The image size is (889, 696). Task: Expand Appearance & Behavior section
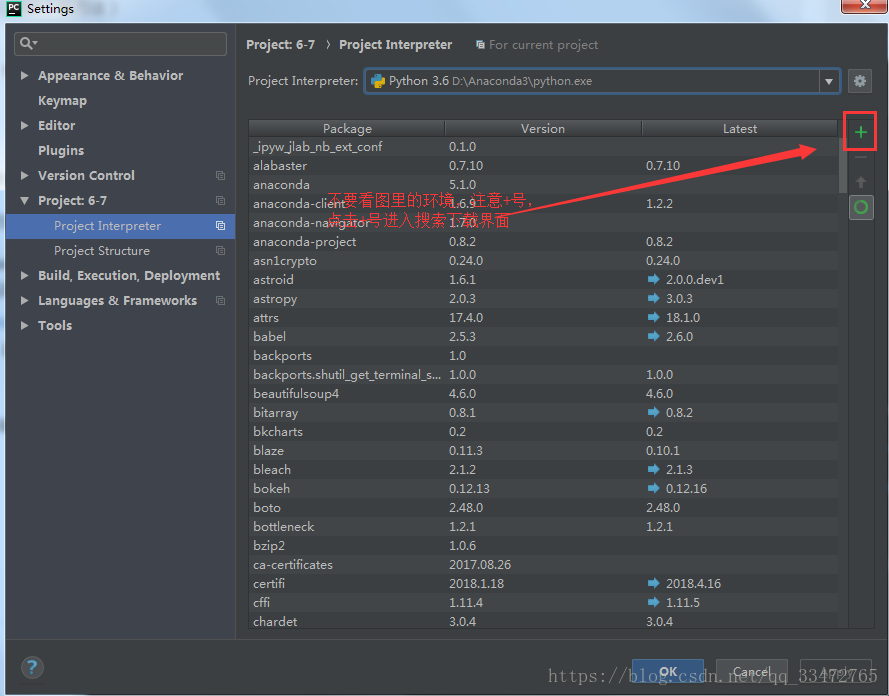point(24,75)
